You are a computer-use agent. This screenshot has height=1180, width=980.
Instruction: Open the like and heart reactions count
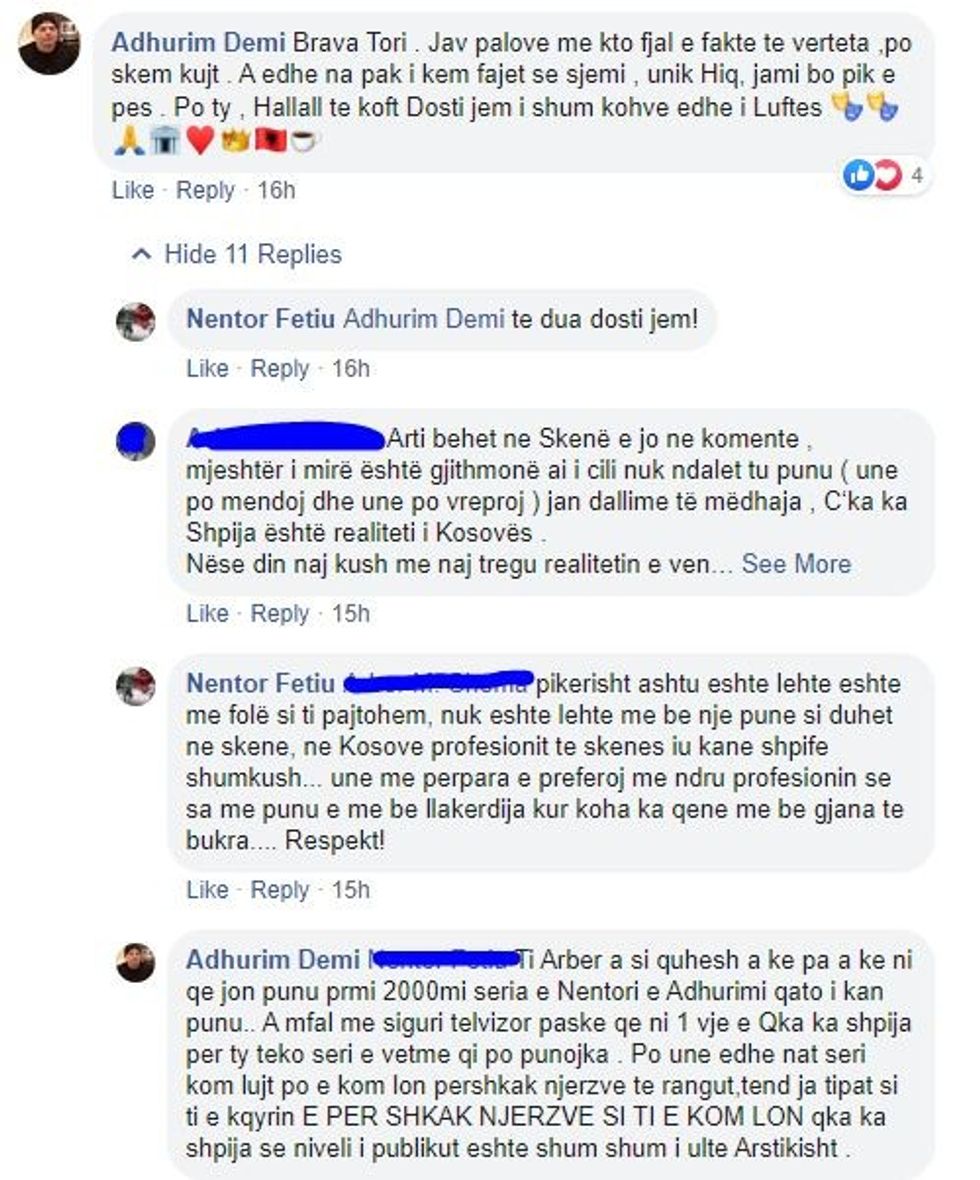click(884, 176)
